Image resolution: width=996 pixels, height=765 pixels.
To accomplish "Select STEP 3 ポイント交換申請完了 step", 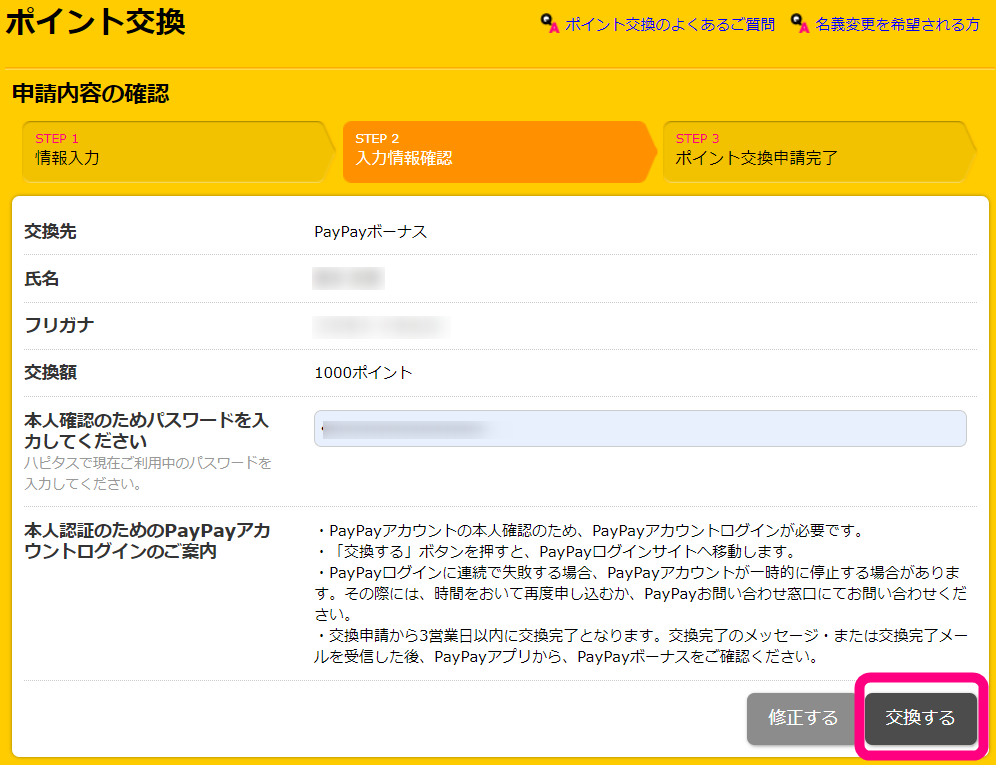I will coord(819,152).
